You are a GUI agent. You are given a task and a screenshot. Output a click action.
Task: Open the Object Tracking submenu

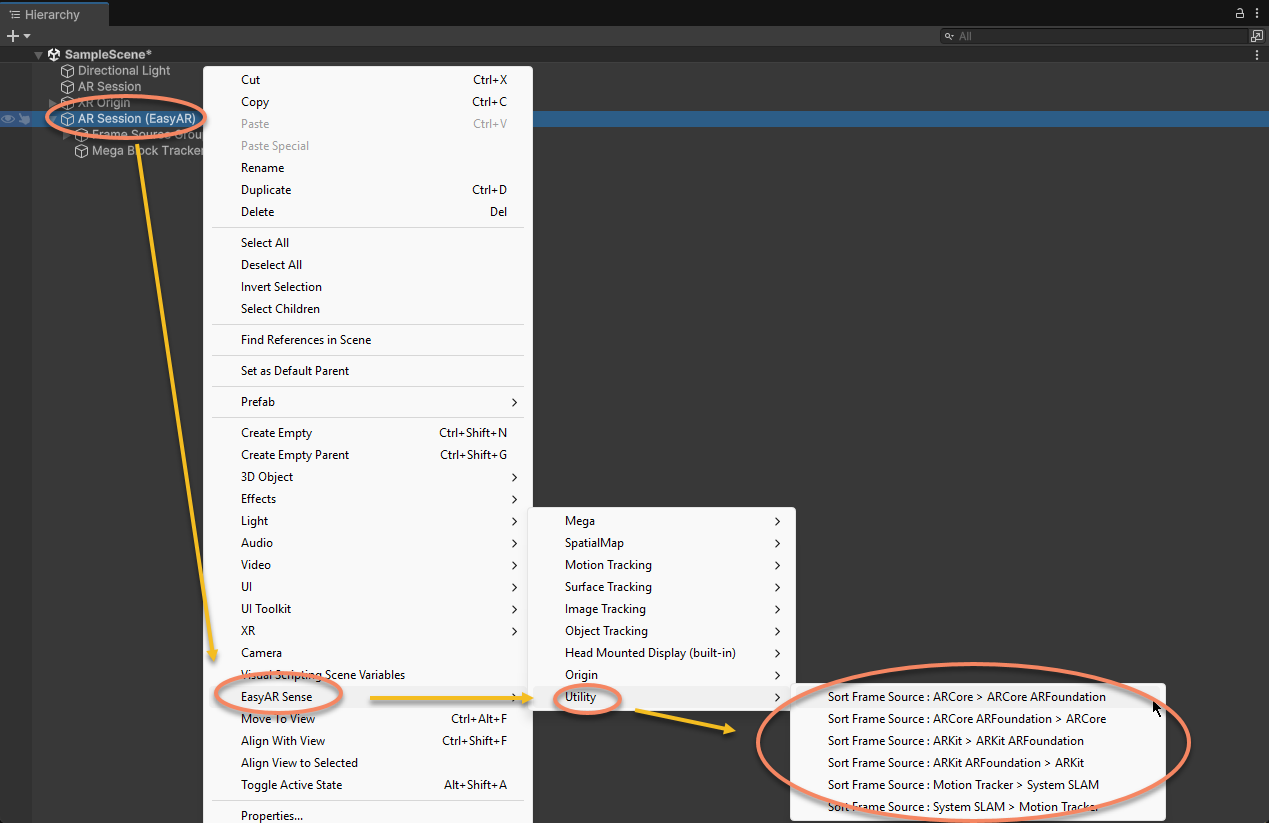pos(661,631)
